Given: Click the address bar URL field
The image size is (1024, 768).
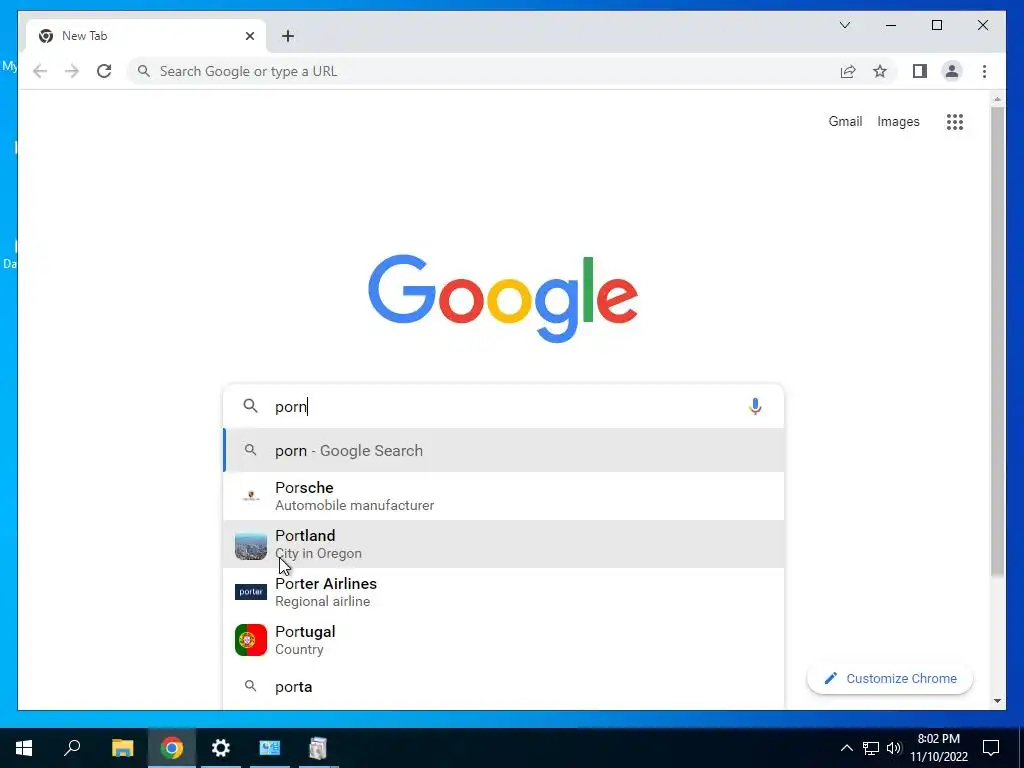Looking at the screenshot, I should point(483,71).
